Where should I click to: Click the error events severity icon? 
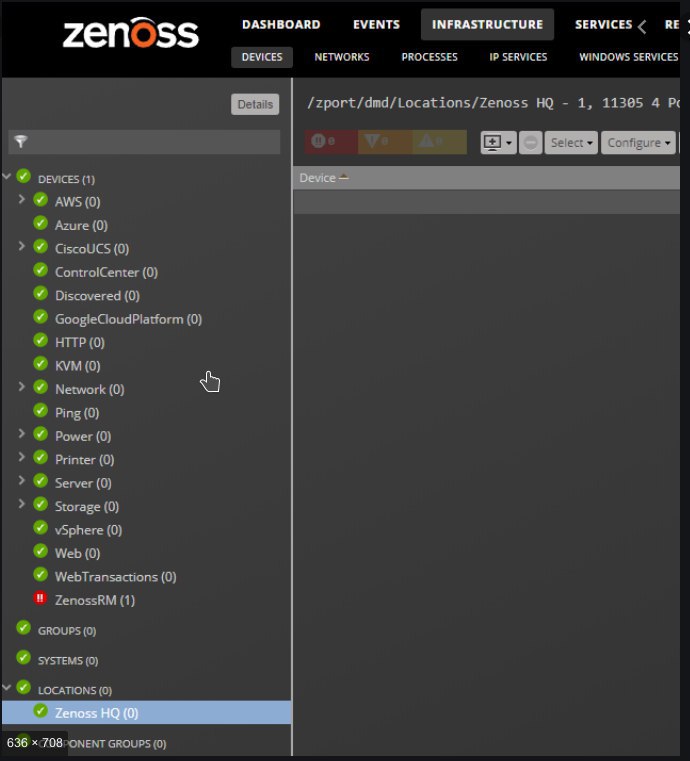coord(373,141)
